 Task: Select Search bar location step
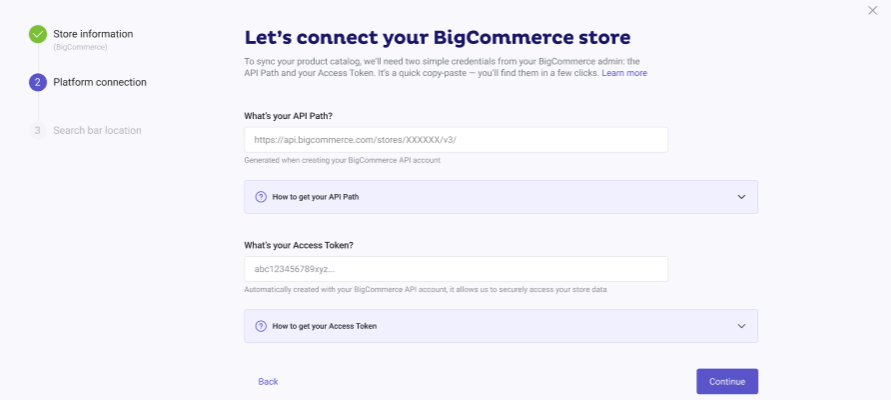[97, 130]
